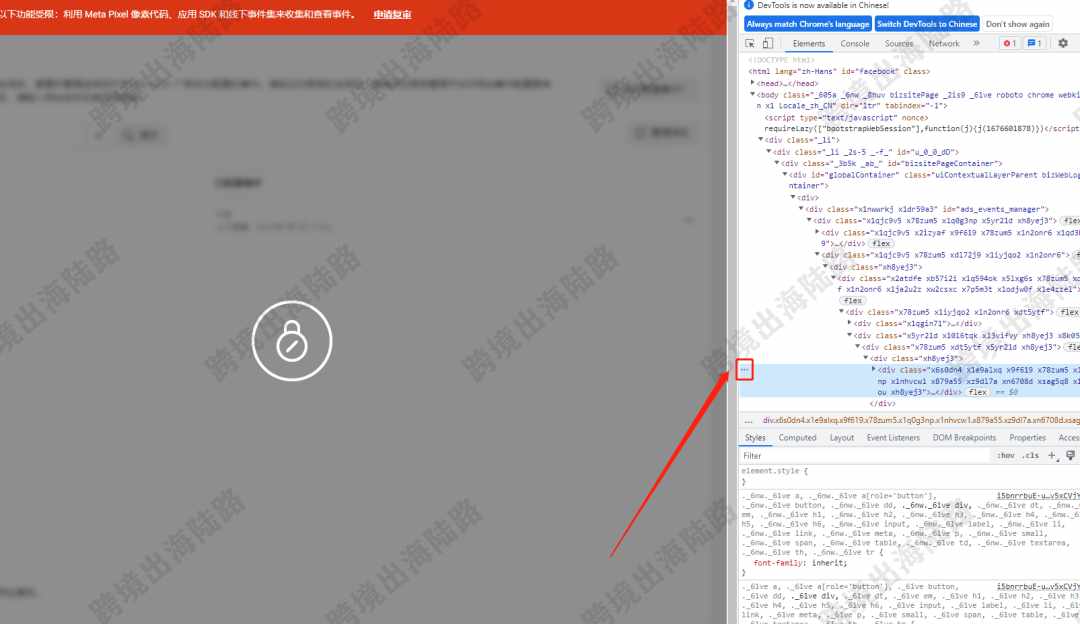Collapse the bizsitePageContainer div node
1080x624 pixels.
[x=777, y=163]
